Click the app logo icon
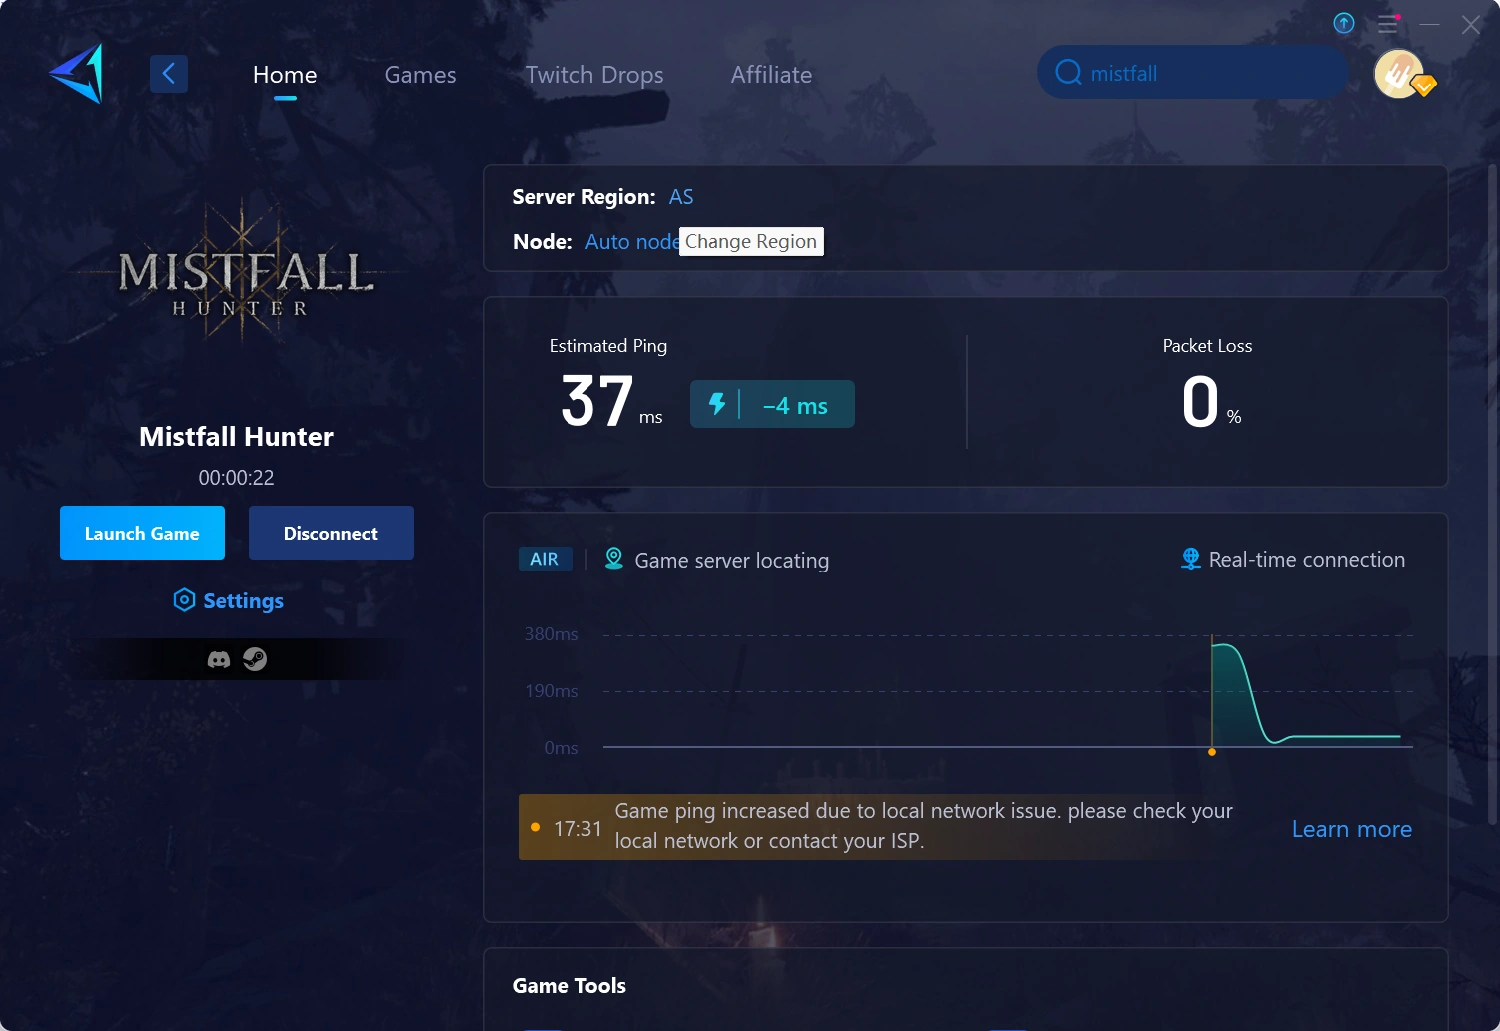Viewport: 1500px width, 1031px height. [x=76, y=74]
